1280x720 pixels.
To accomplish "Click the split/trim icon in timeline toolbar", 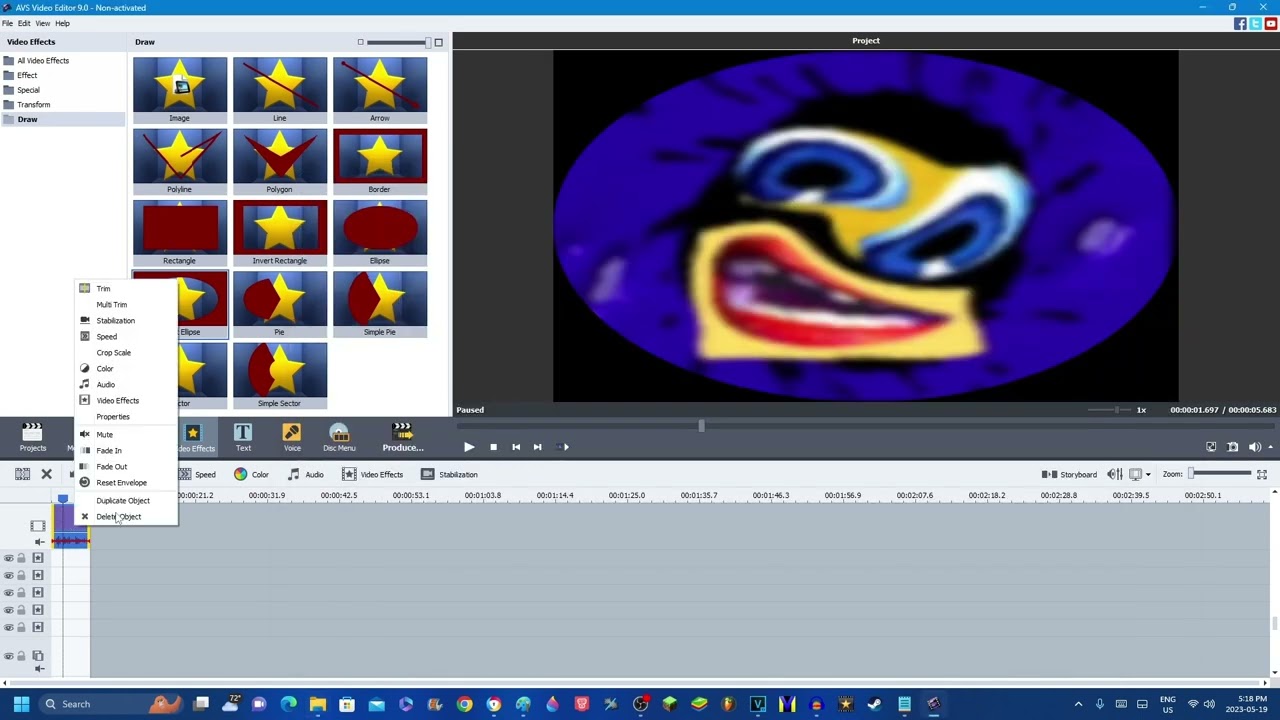I will tap(22, 474).
